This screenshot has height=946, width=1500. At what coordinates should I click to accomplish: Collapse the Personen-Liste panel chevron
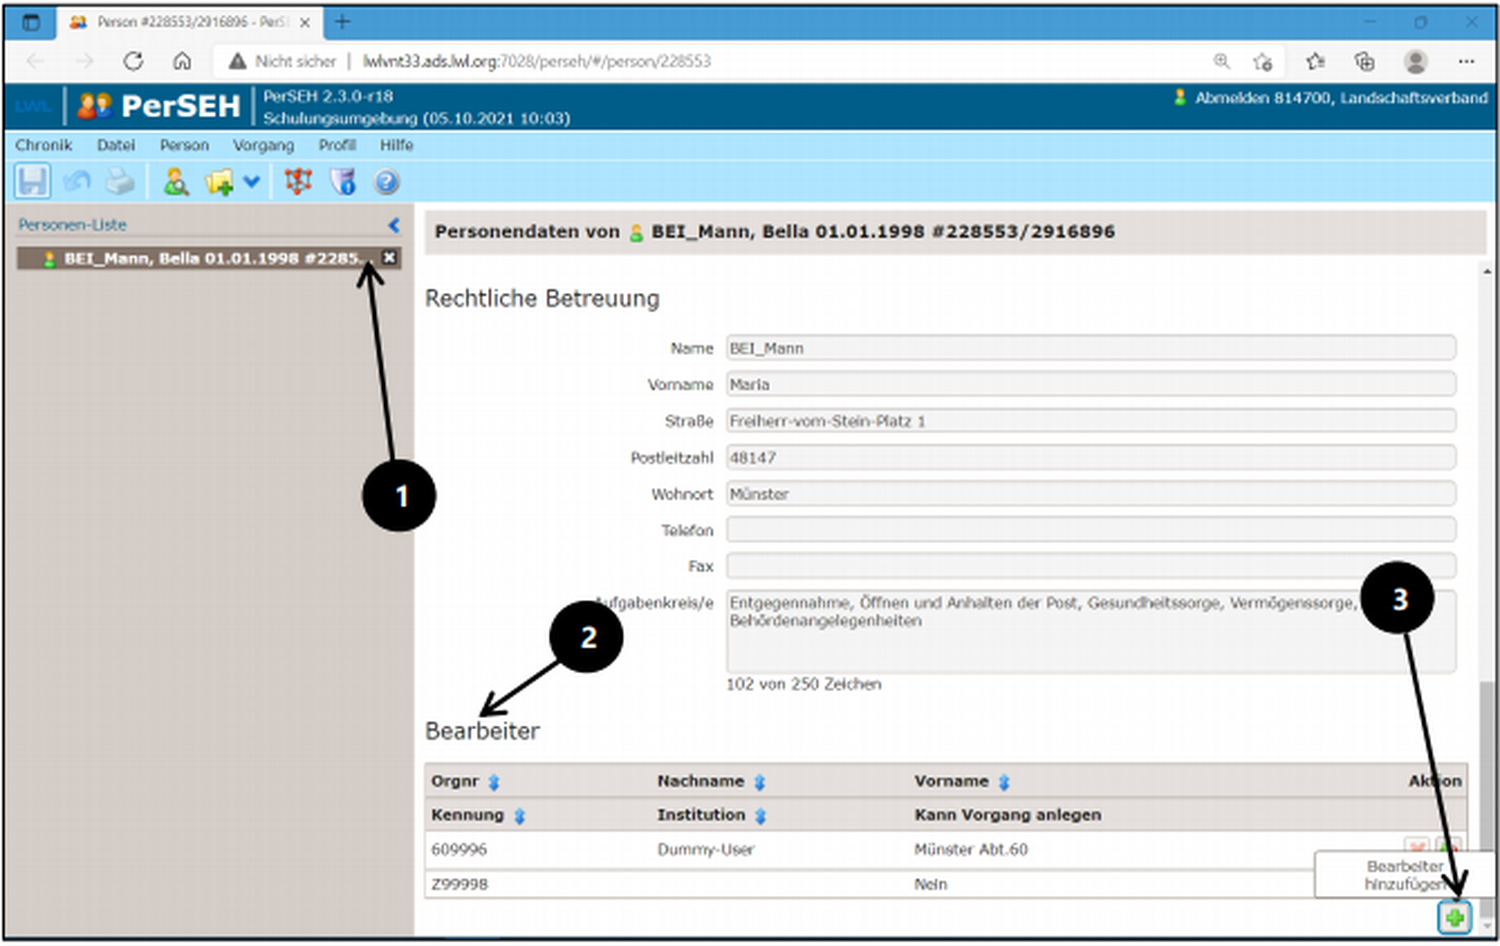394,225
